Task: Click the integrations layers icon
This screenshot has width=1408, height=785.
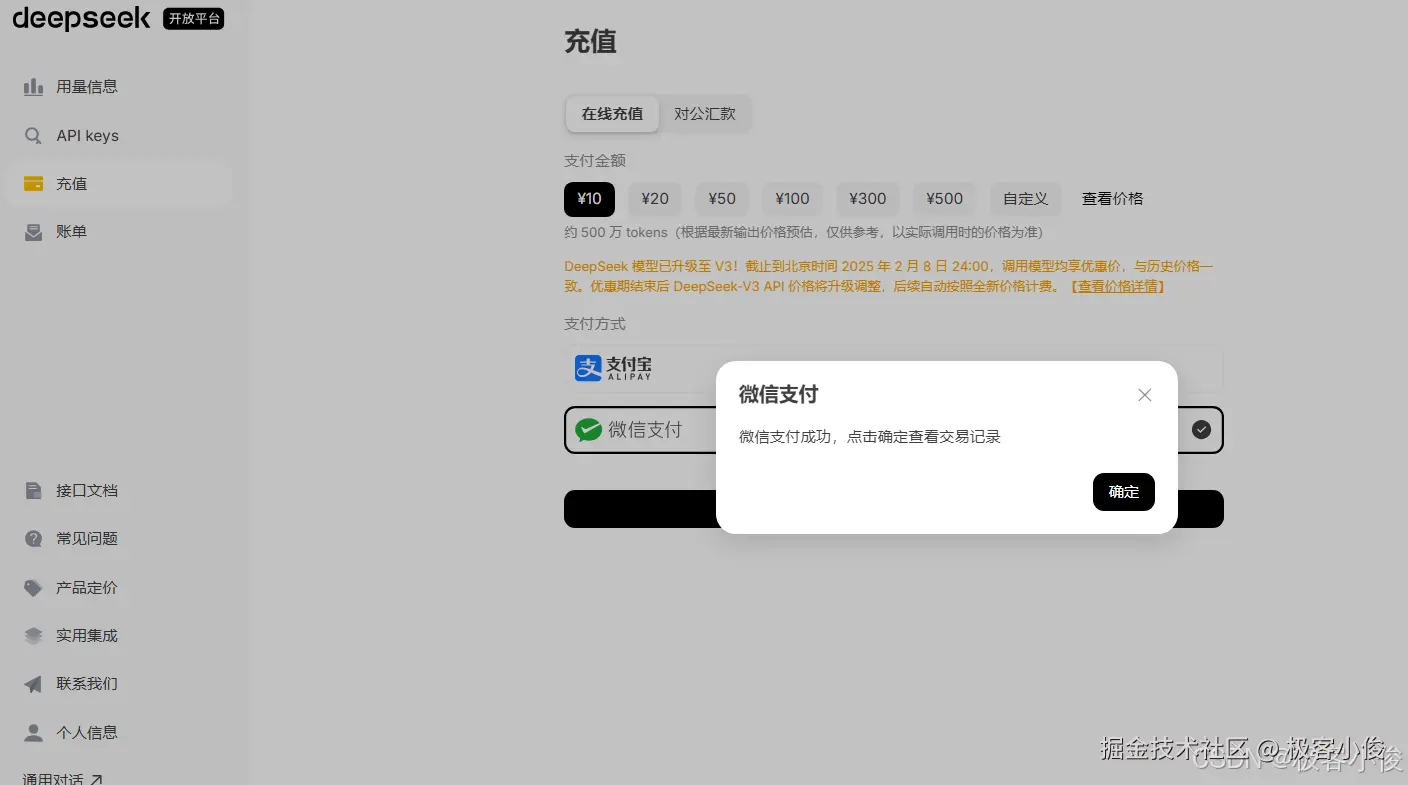Action: click(x=33, y=636)
